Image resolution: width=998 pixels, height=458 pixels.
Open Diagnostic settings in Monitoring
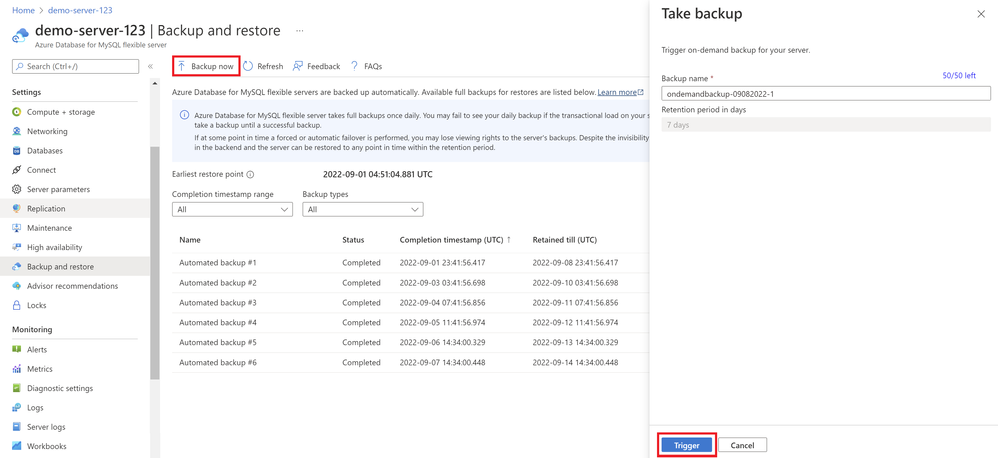point(60,388)
